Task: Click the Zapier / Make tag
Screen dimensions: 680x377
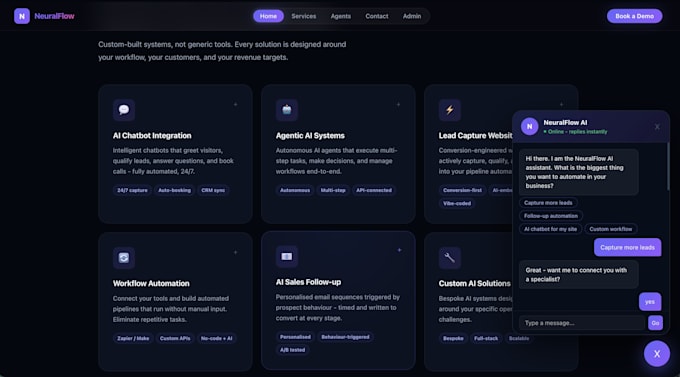Action: [x=133, y=338]
